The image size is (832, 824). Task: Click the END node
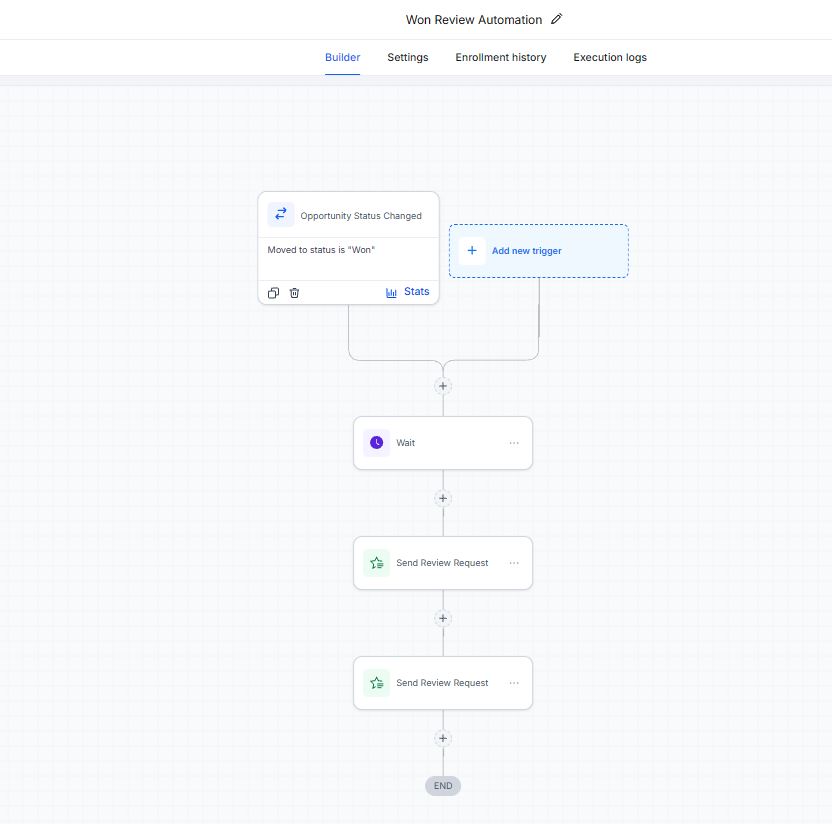[443, 786]
